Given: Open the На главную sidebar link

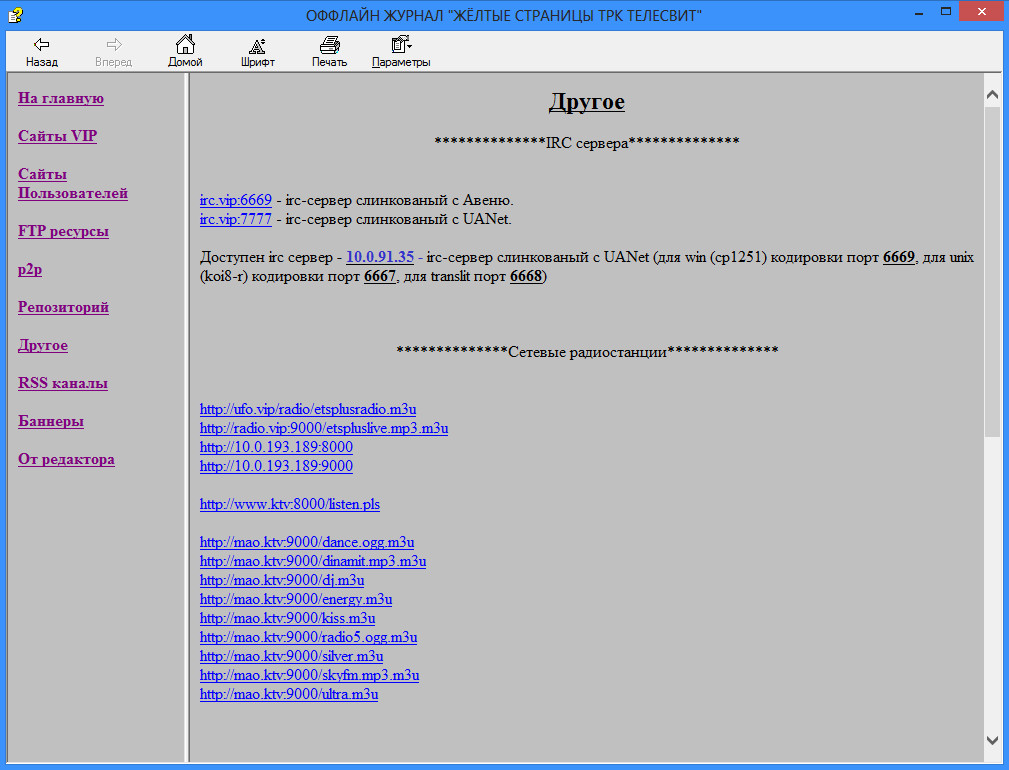Looking at the screenshot, I should [61, 98].
